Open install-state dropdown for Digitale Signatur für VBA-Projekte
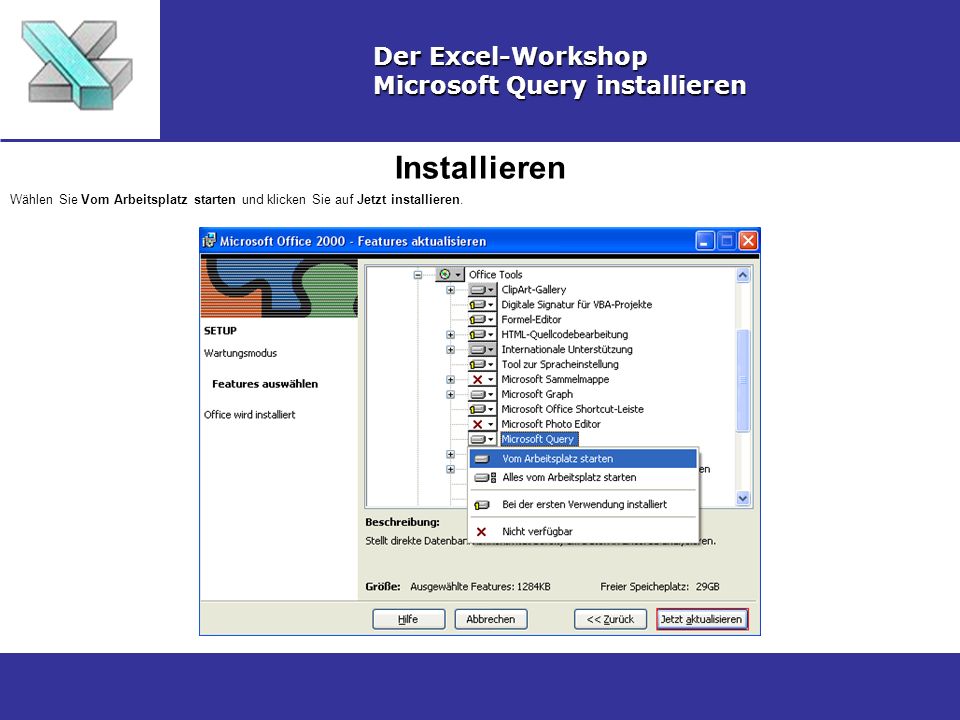The image size is (960, 720). point(482,304)
